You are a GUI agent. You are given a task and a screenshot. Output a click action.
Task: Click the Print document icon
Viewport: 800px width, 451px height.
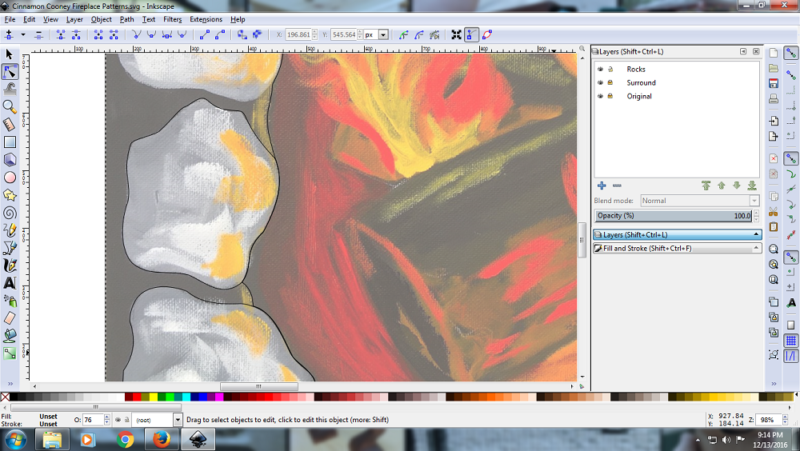click(x=773, y=98)
